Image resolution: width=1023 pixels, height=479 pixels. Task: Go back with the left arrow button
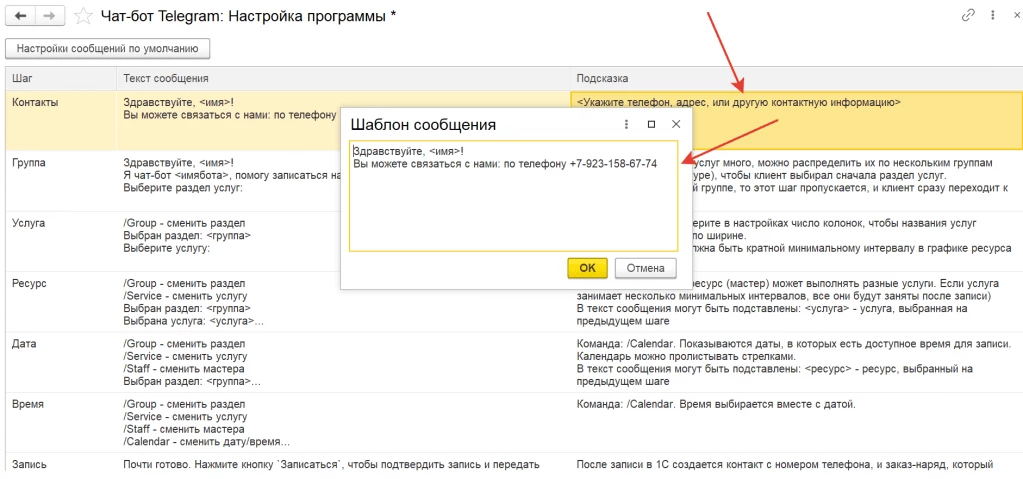(20, 16)
